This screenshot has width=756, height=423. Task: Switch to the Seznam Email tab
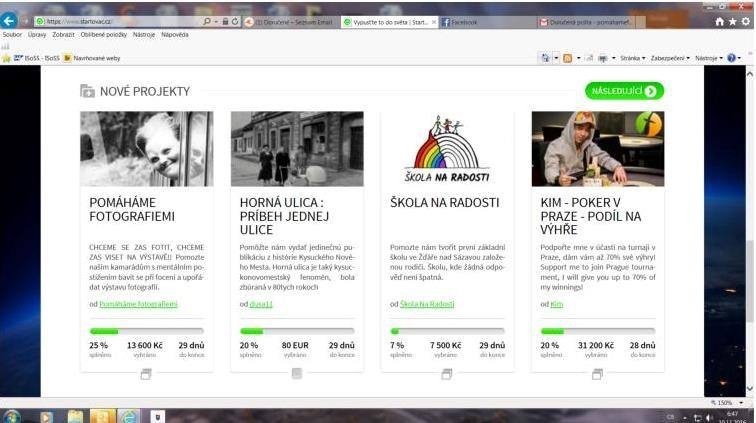[x=291, y=22]
